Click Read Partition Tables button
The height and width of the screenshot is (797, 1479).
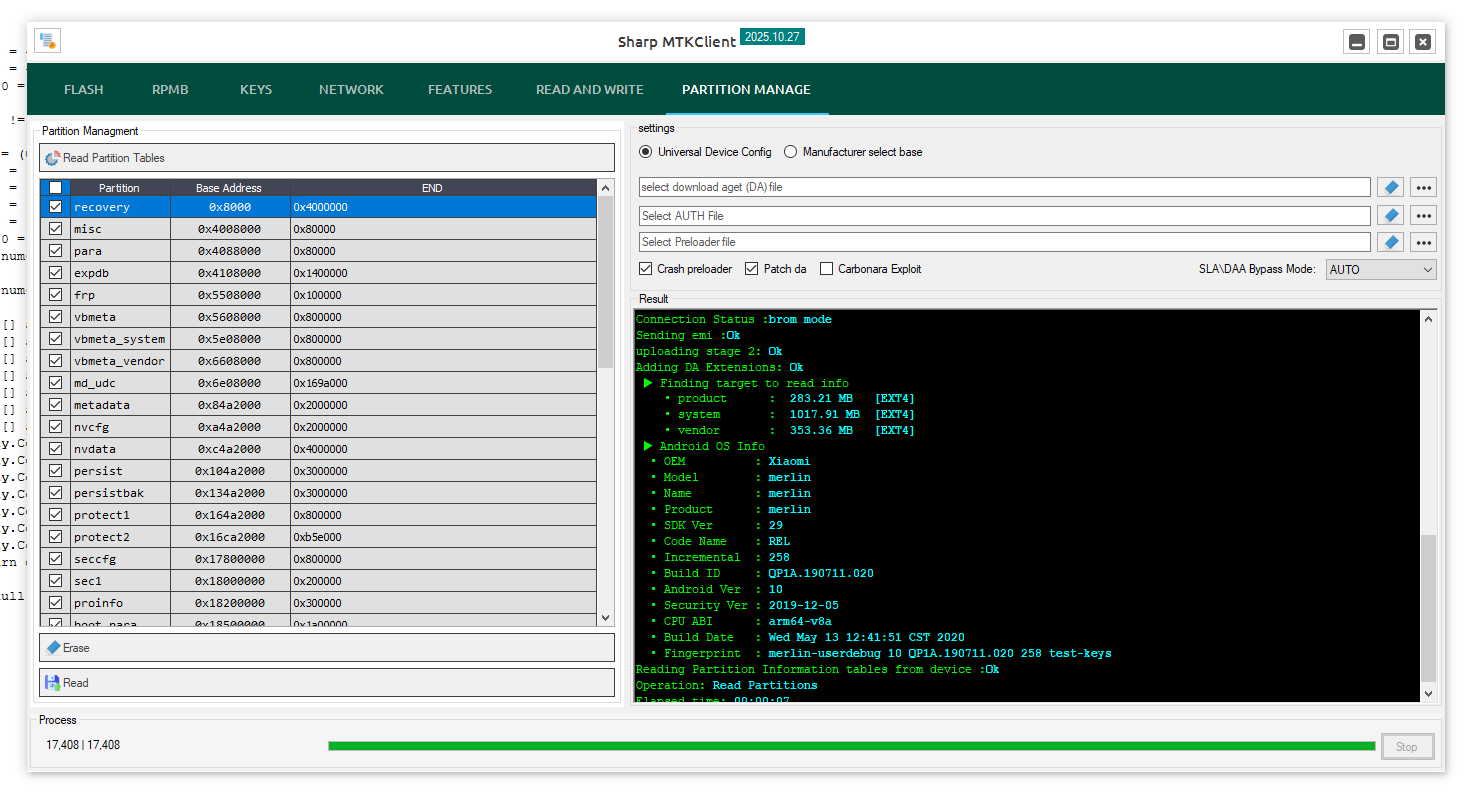(x=327, y=158)
